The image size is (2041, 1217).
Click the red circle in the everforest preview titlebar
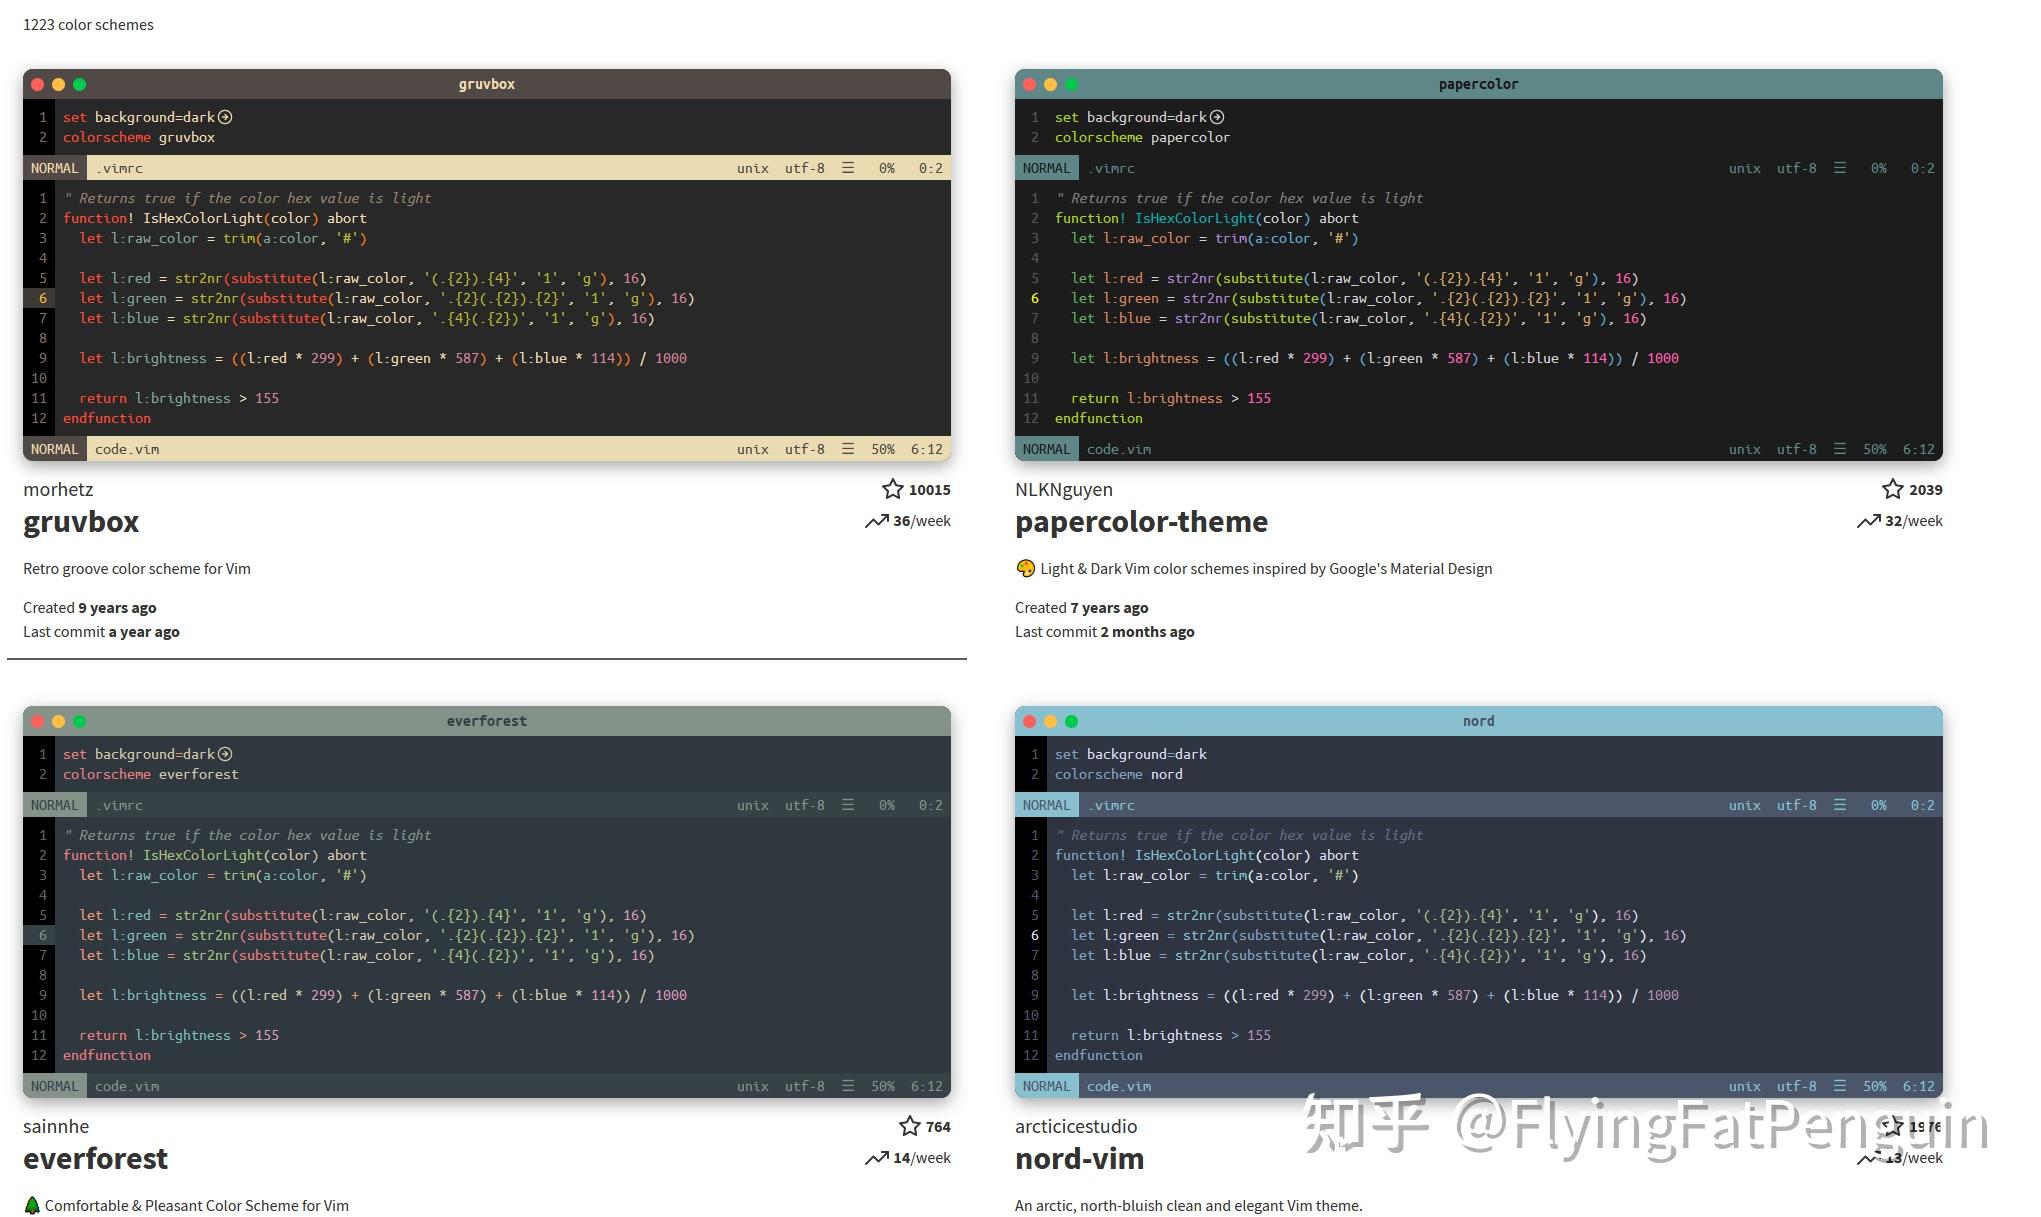coord(38,721)
